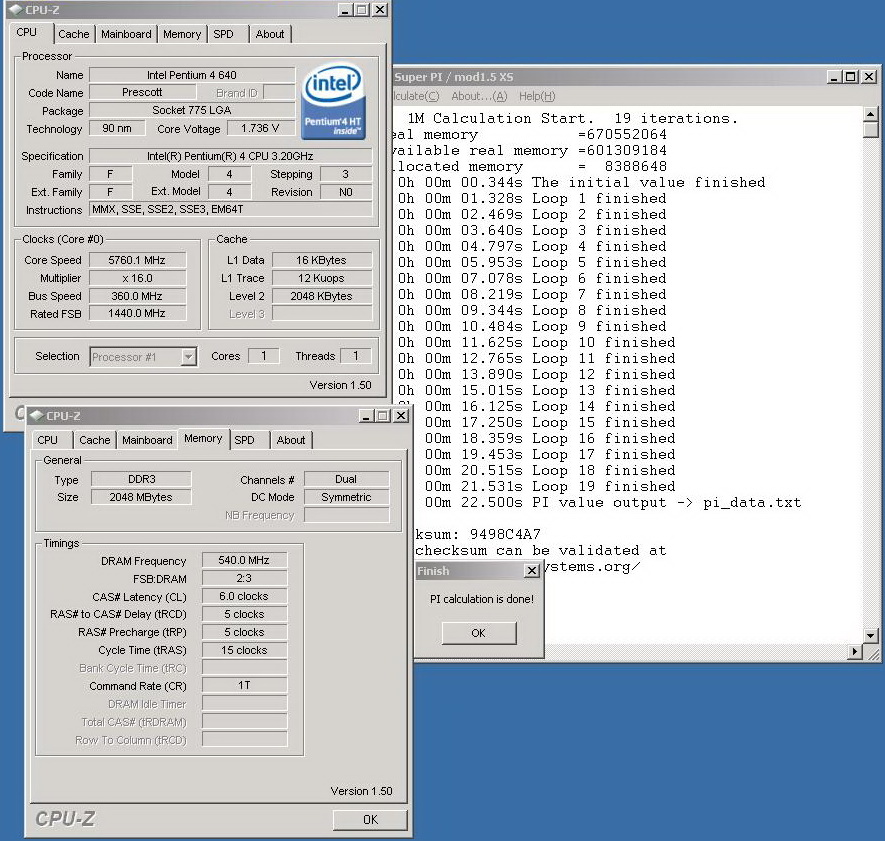Click the Super PI vertical scrollbar thumb
Image resolution: width=885 pixels, height=841 pixels.
[870, 129]
